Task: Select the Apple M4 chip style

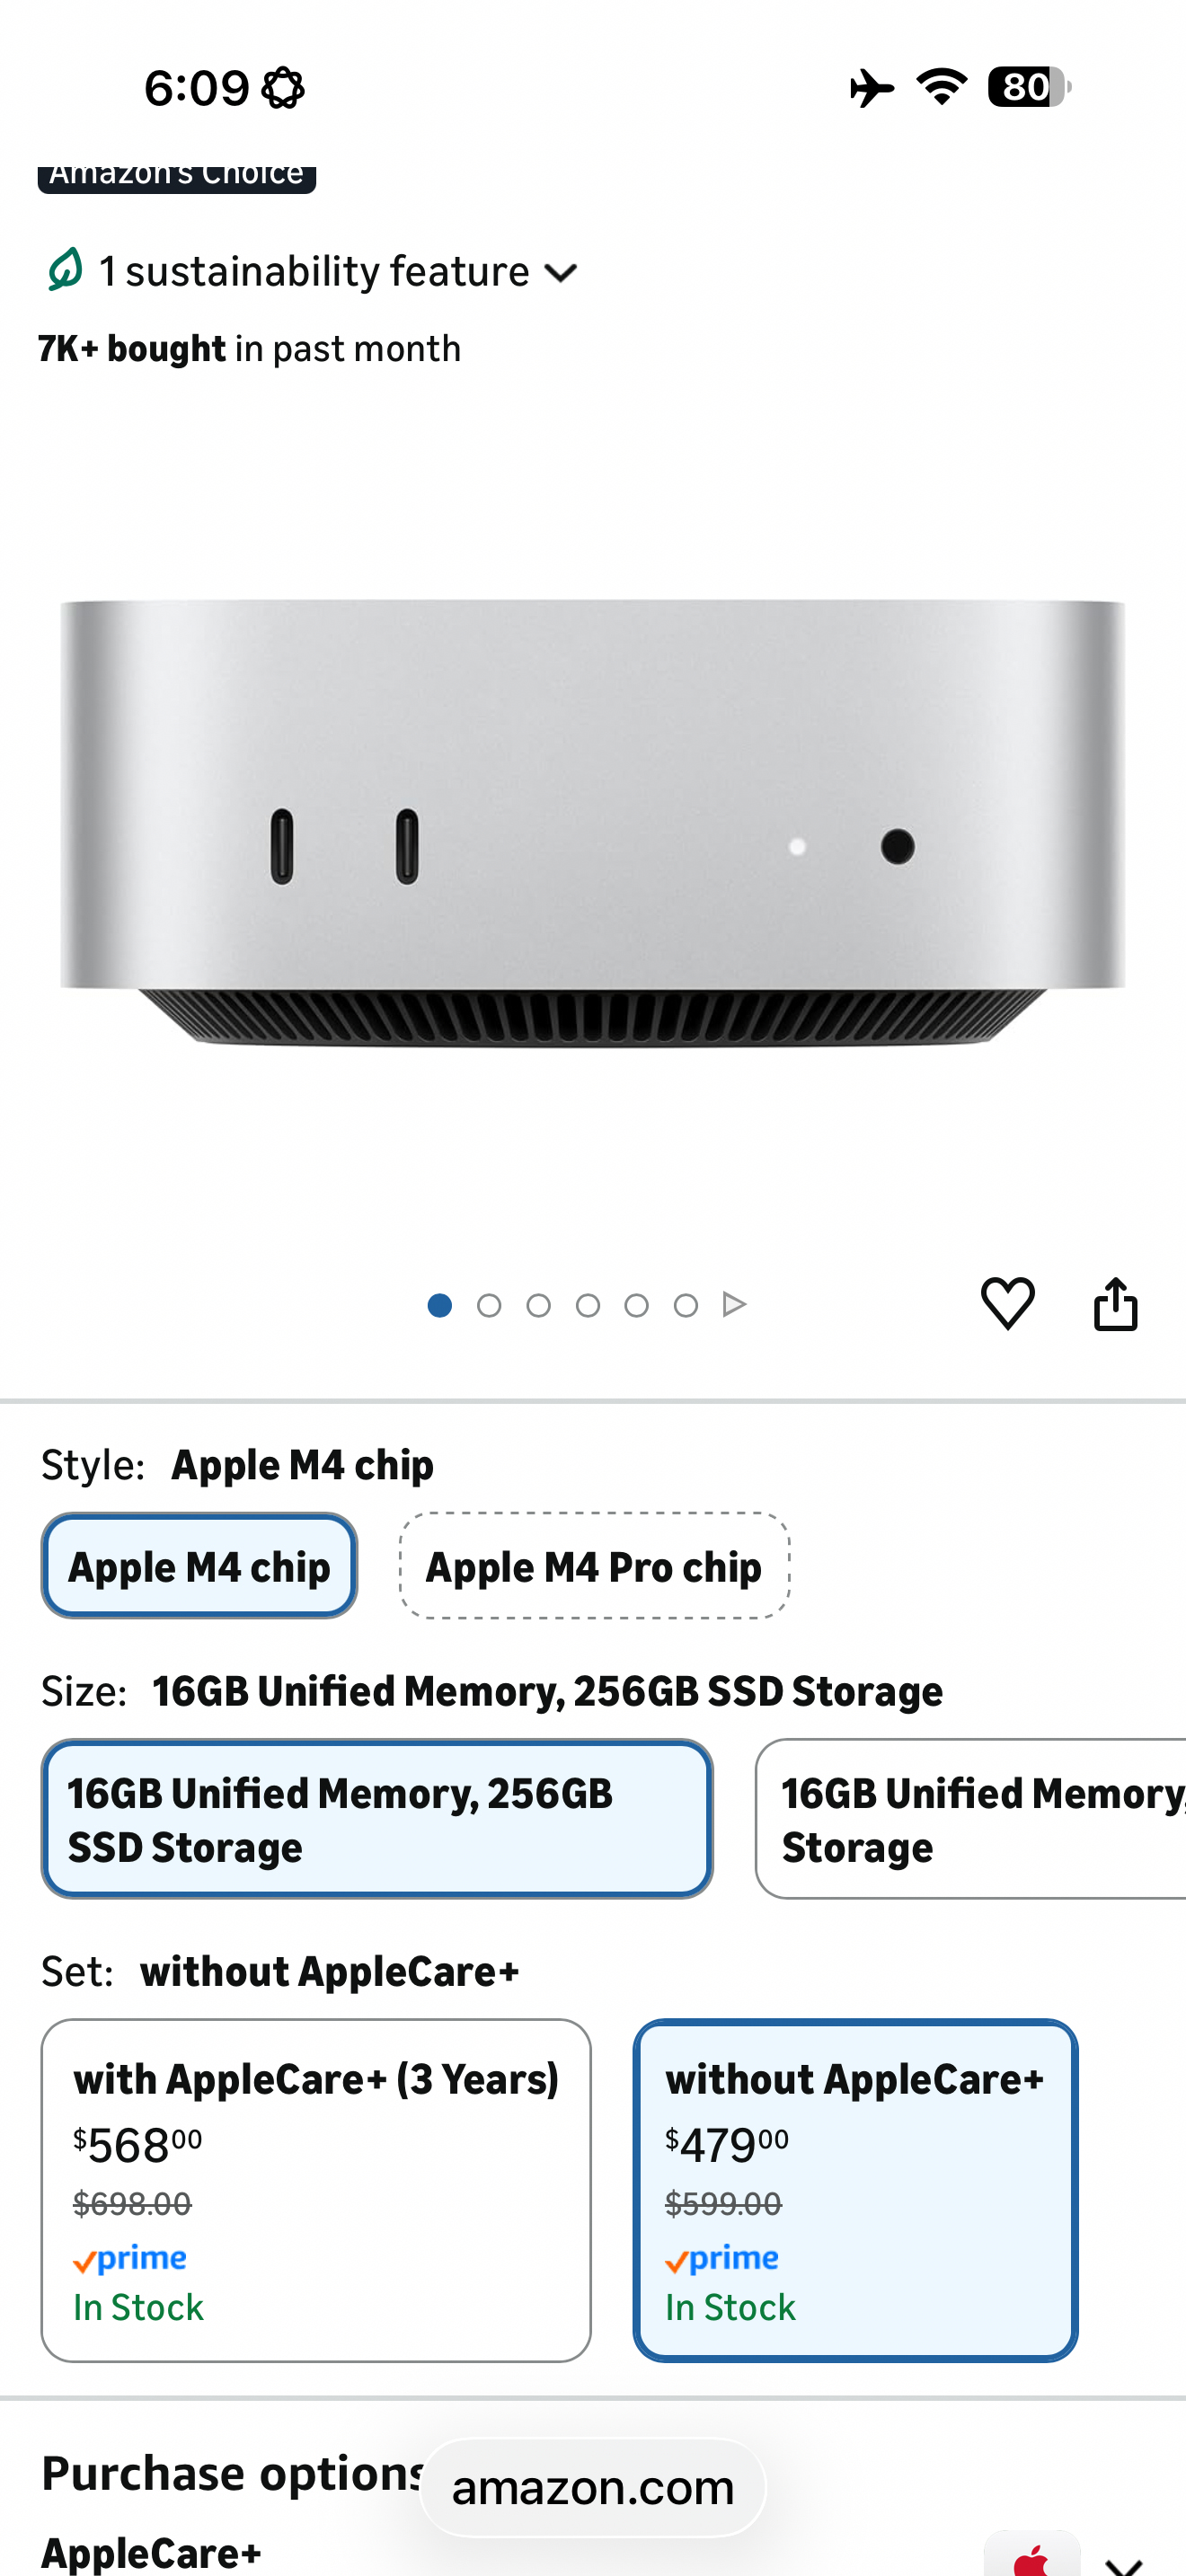Action: tap(199, 1566)
